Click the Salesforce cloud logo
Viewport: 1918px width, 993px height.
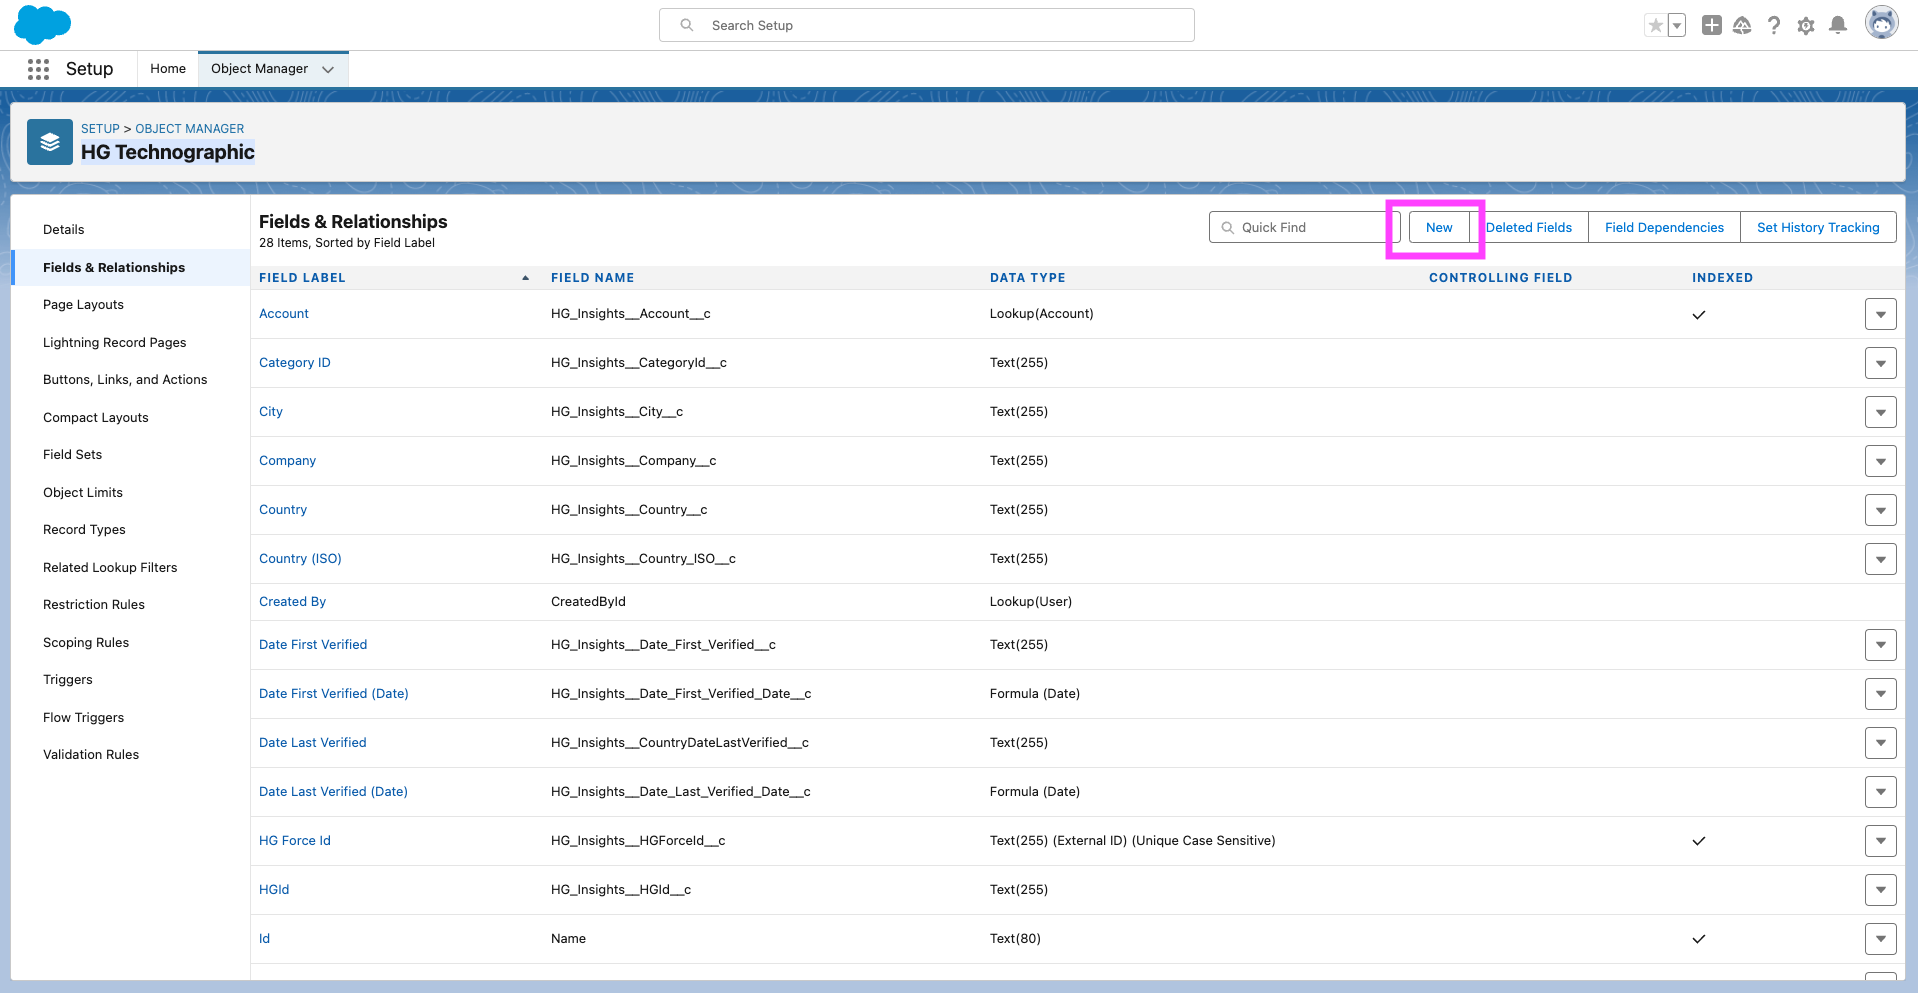point(42,25)
